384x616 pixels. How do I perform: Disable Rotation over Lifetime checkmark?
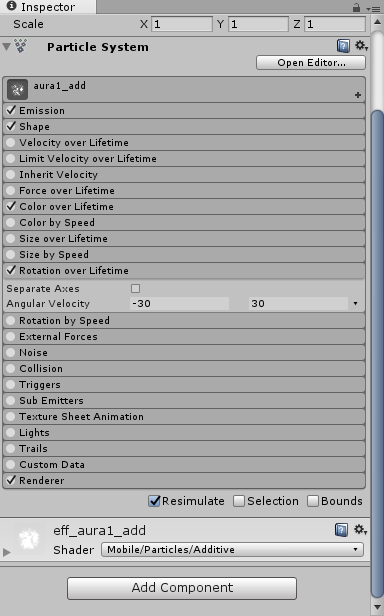pos(11,270)
